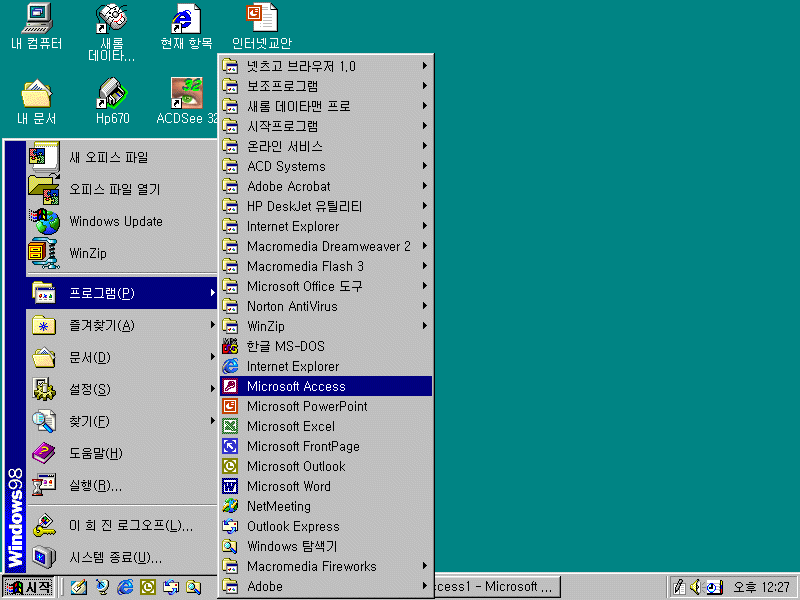Screen dimensions: 800x600
Task: Expand the 새롬 데이타맨 프로 submenu arrow
Action: [424, 106]
